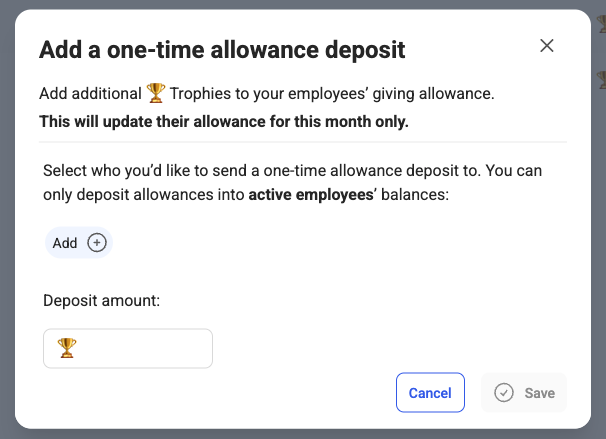Save the allowance deposit
The height and width of the screenshot is (439, 606).
click(x=524, y=393)
